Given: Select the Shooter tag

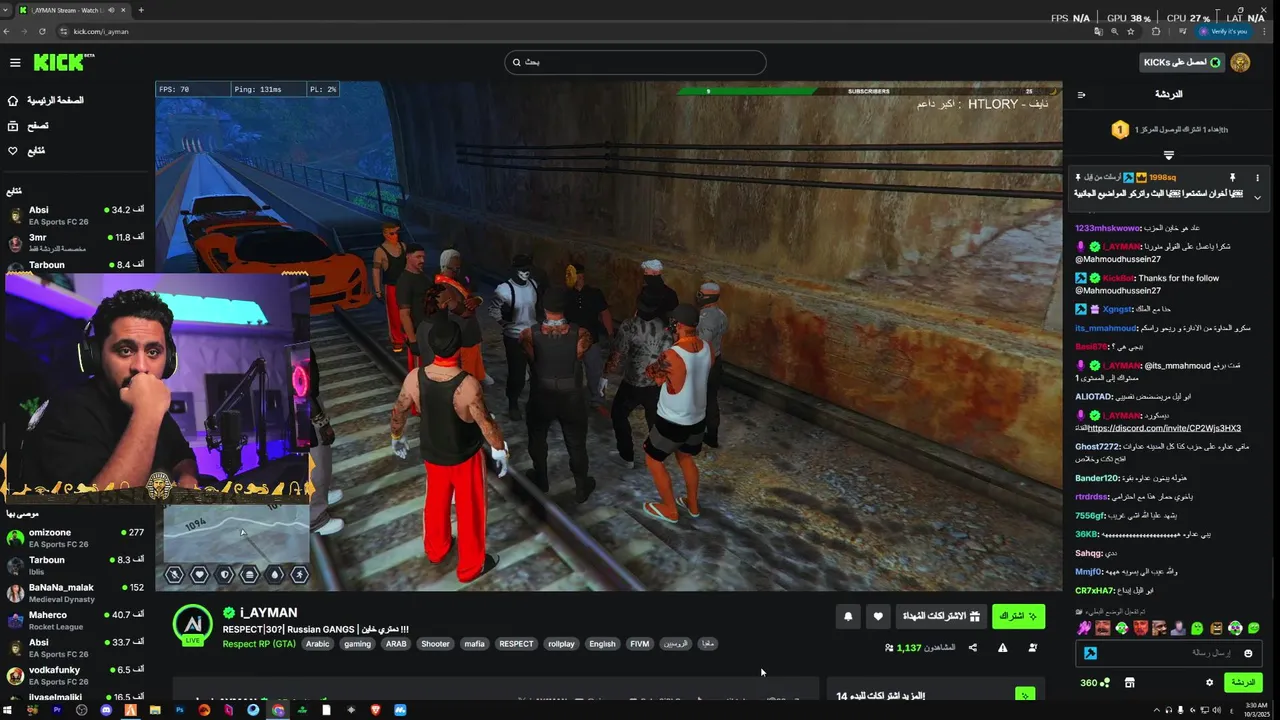Looking at the screenshot, I should [435, 644].
